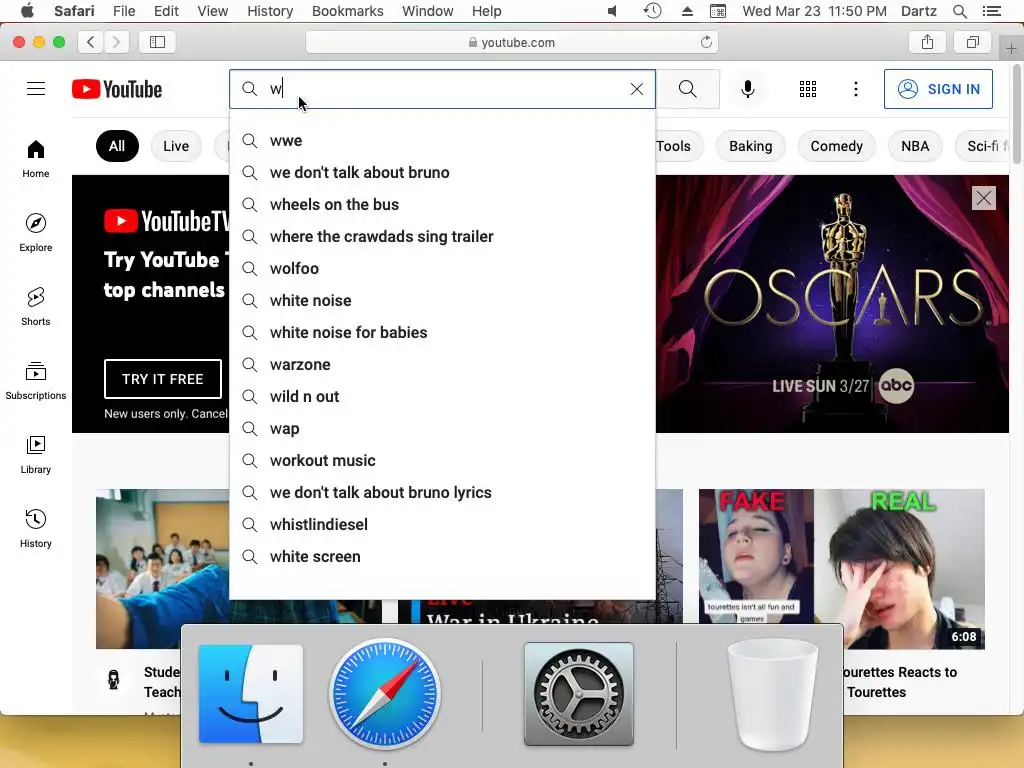
Task: Open the Window menu
Action: [428, 11]
